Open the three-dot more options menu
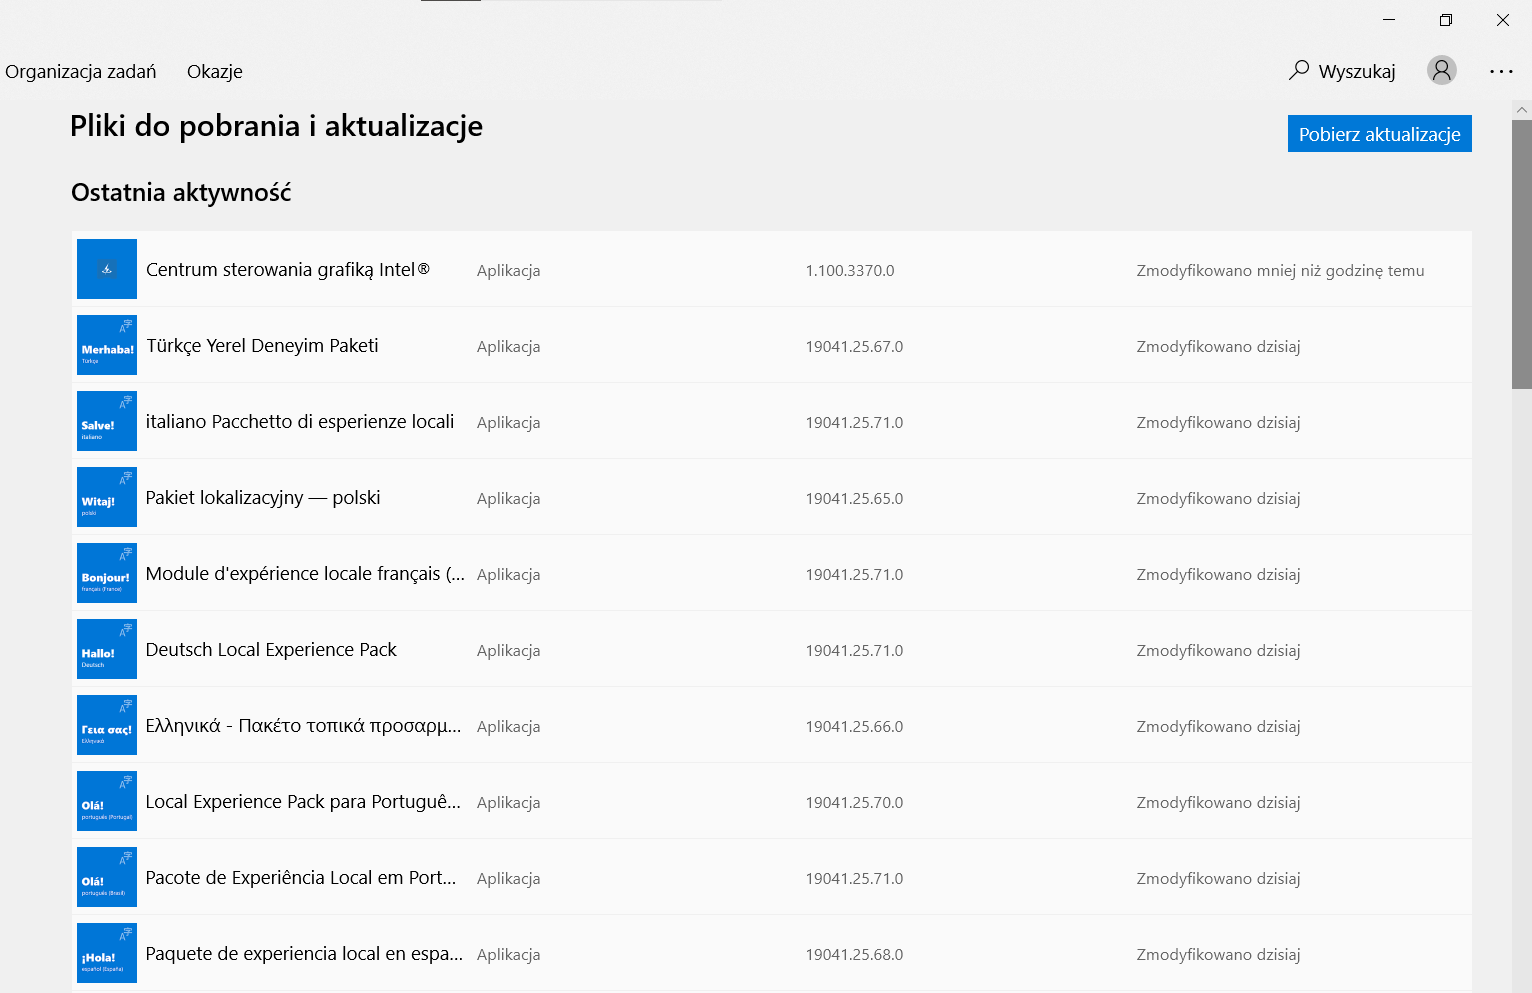Image resolution: width=1532 pixels, height=993 pixels. tap(1501, 71)
